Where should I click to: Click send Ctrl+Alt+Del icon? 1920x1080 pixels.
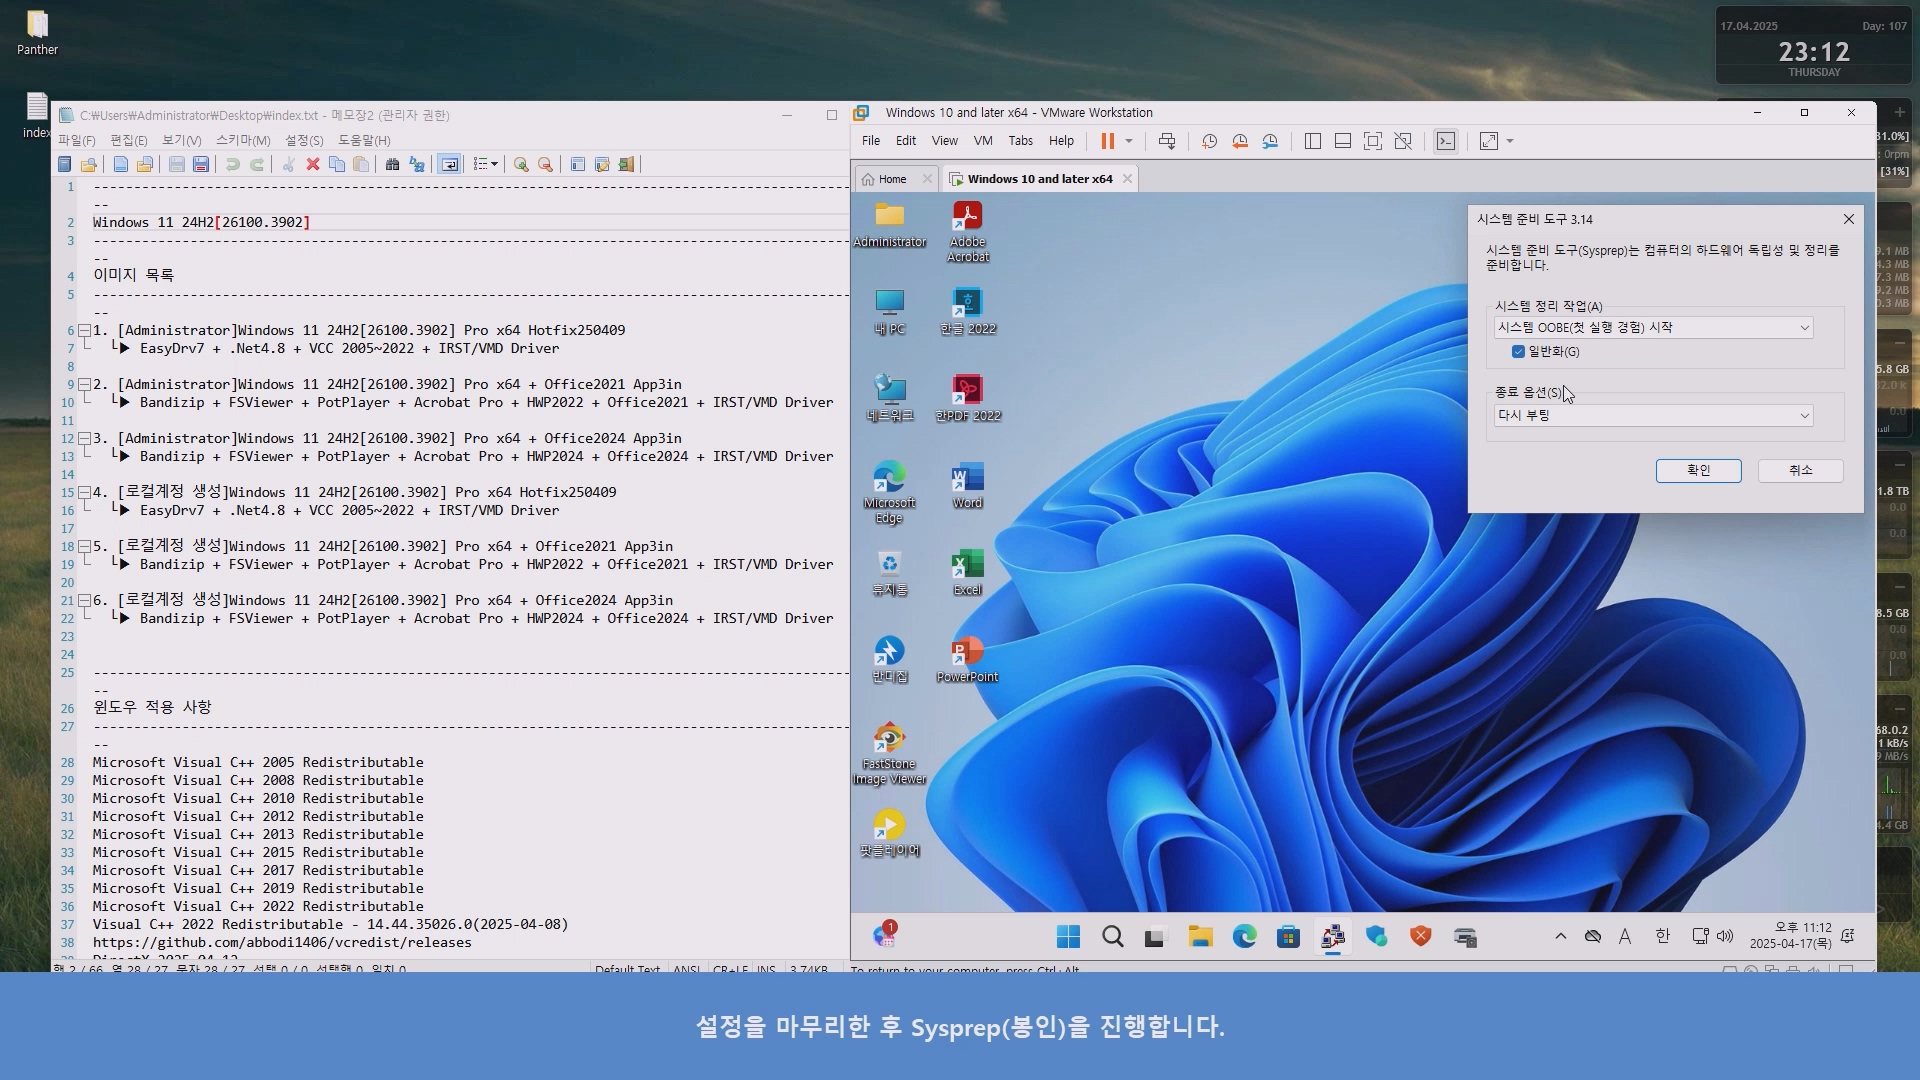tap(1167, 141)
